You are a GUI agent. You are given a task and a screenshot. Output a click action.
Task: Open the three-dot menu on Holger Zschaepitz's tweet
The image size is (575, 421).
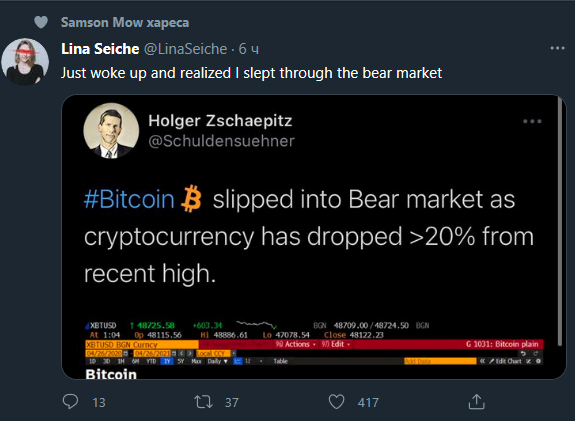tap(532, 121)
